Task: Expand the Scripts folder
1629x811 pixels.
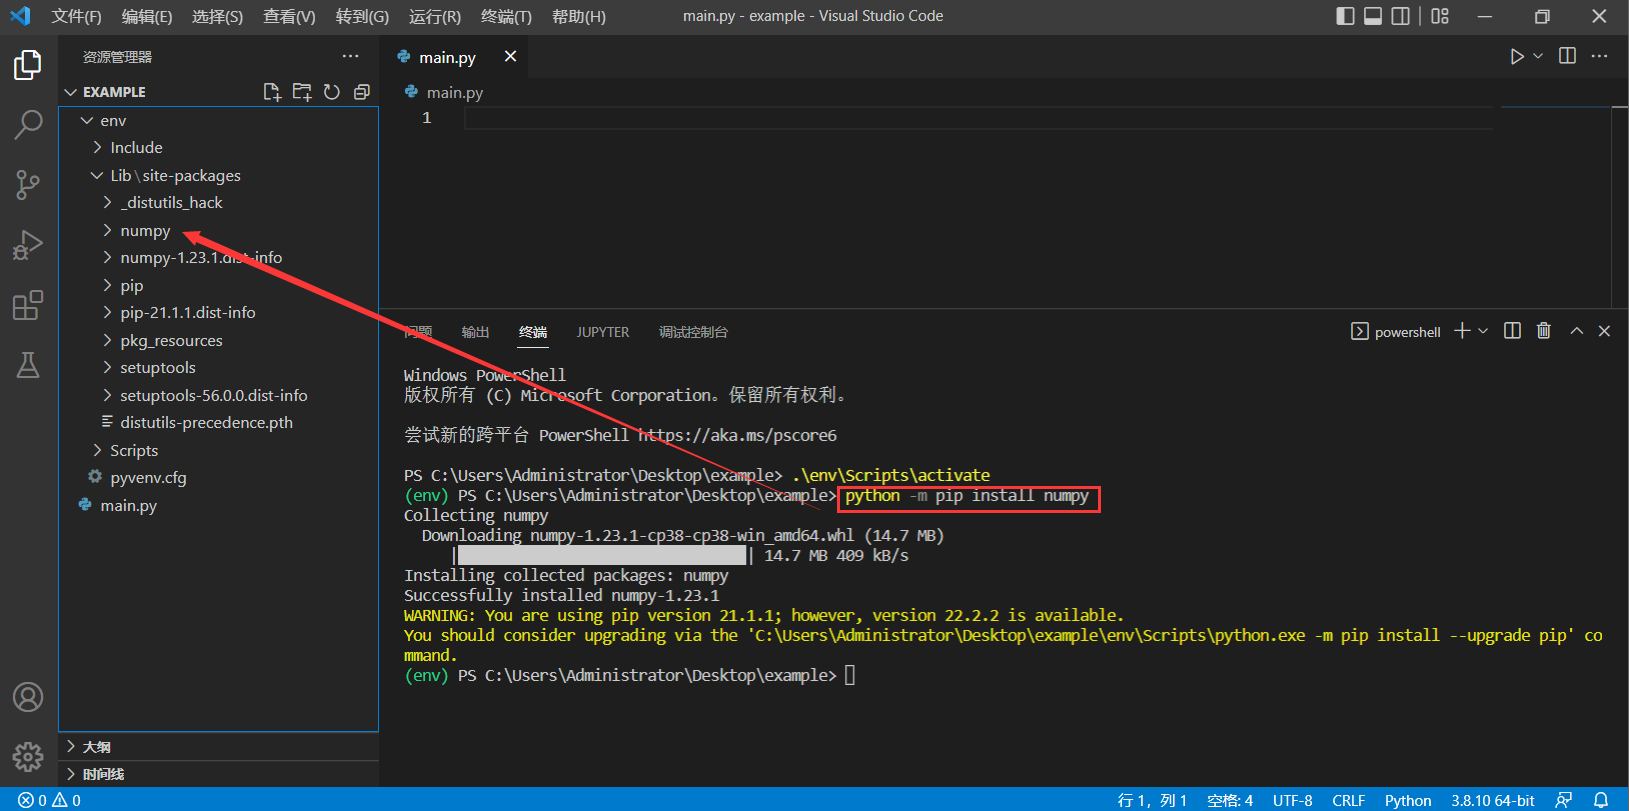Action: pos(134,451)
